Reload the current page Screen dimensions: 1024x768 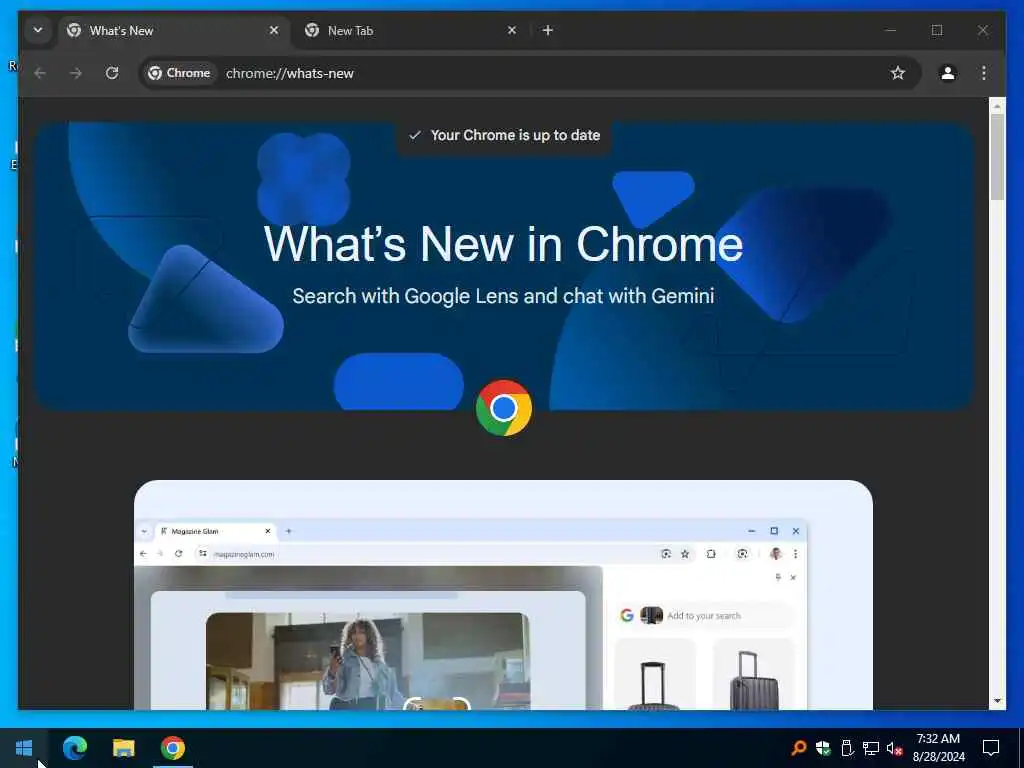tap(112, 73)
